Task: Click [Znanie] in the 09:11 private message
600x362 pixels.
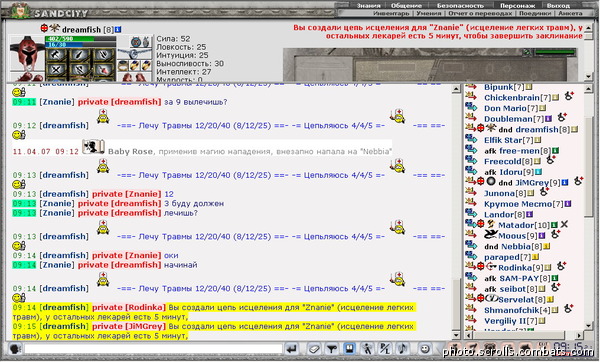Action: 57,102
